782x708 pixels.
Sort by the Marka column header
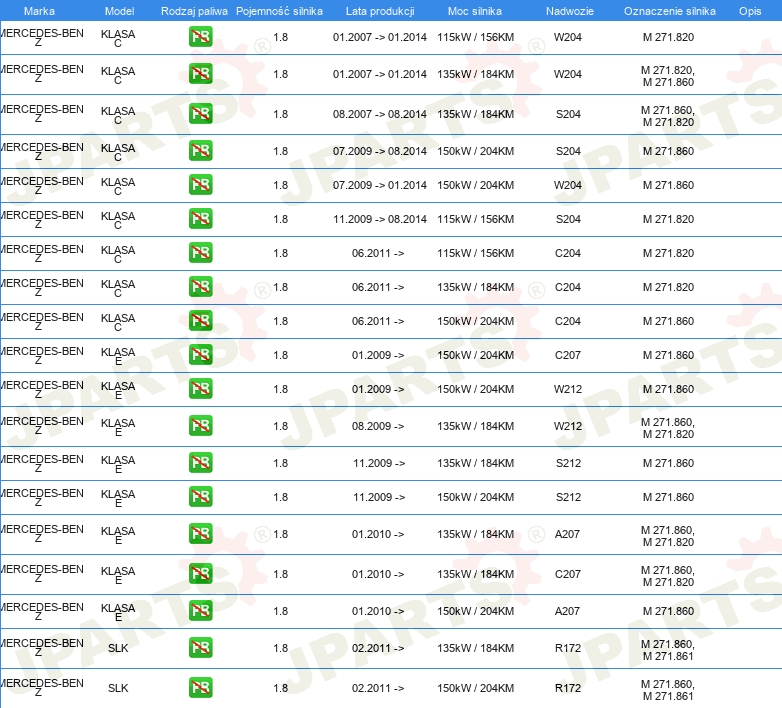click(38, 10)
